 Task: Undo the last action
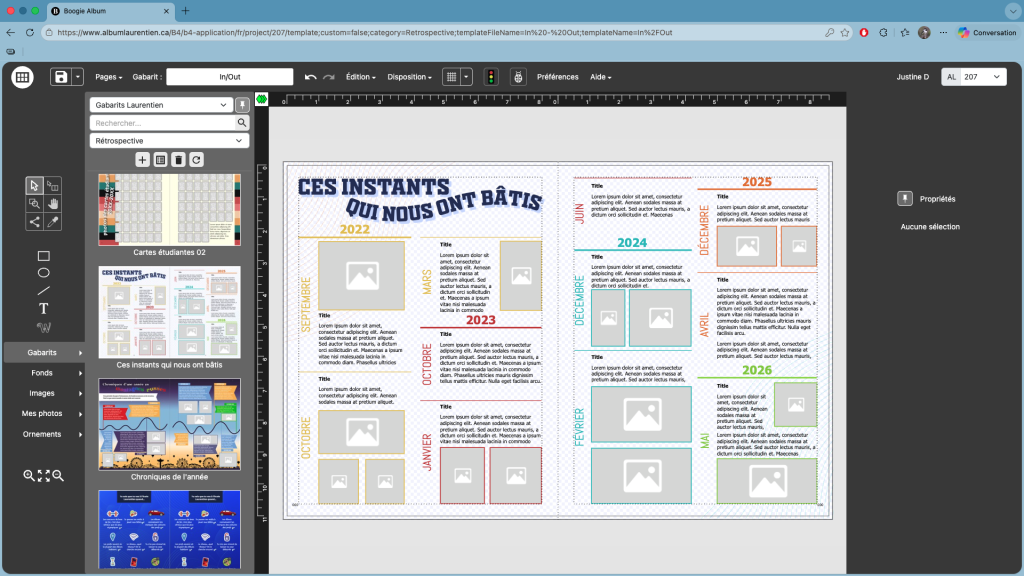(x=311, y=77)
